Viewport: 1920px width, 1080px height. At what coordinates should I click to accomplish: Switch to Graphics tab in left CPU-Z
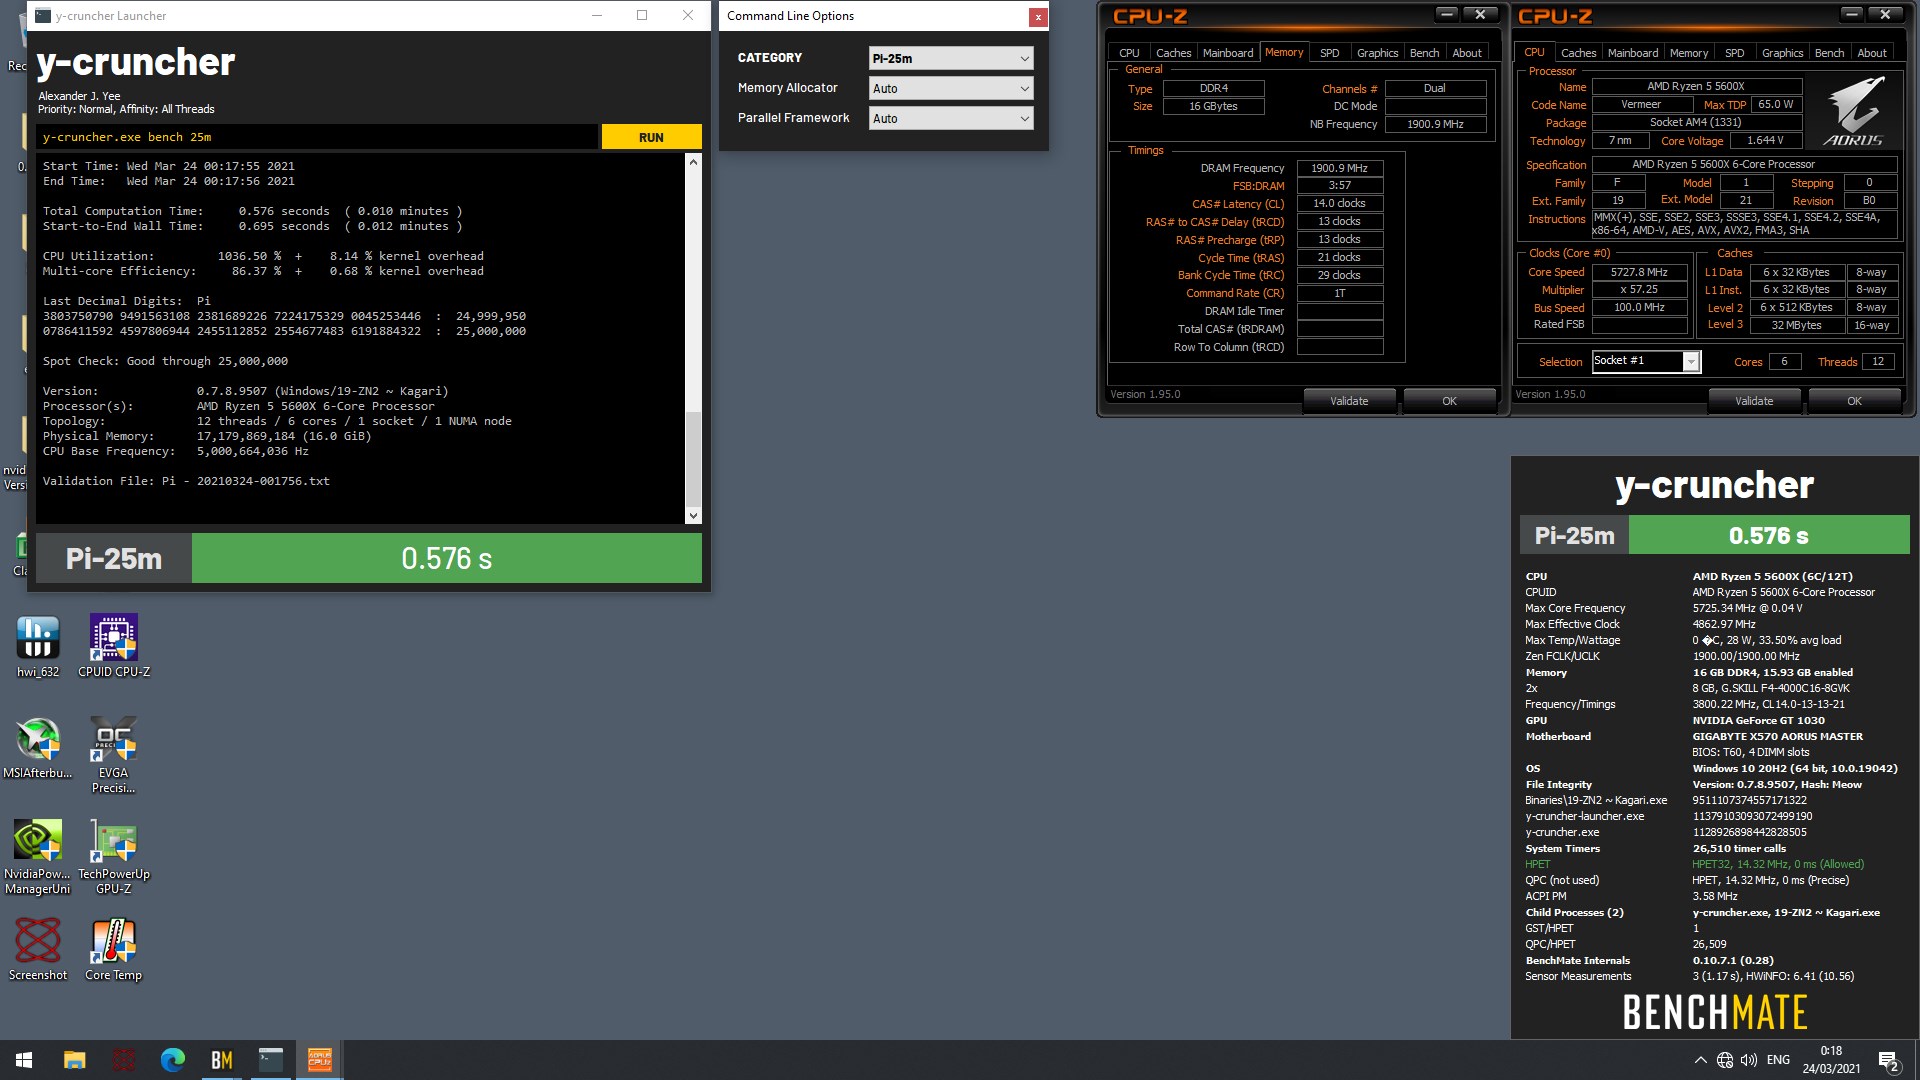[1377, 53]
